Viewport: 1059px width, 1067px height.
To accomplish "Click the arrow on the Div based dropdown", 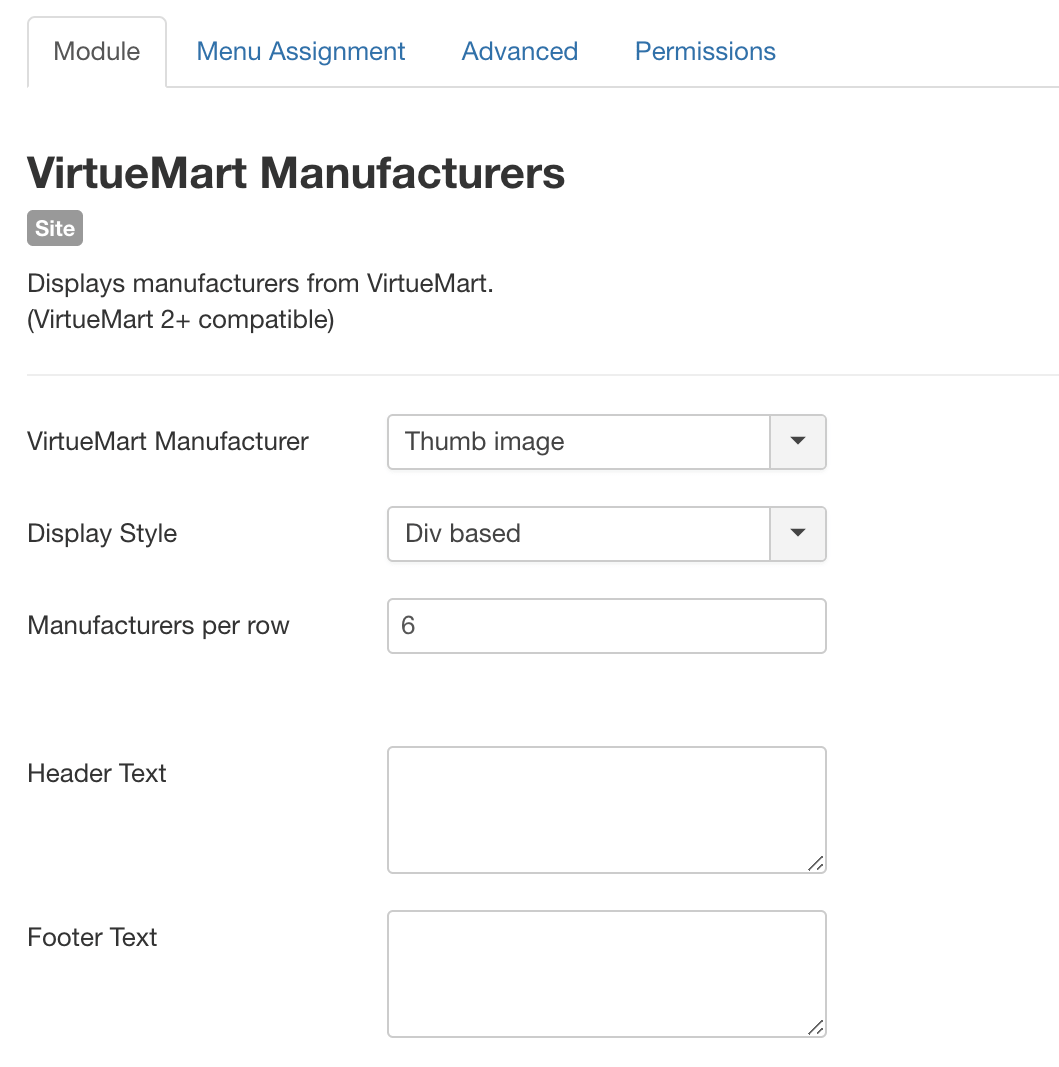I will tap(798, 534).
